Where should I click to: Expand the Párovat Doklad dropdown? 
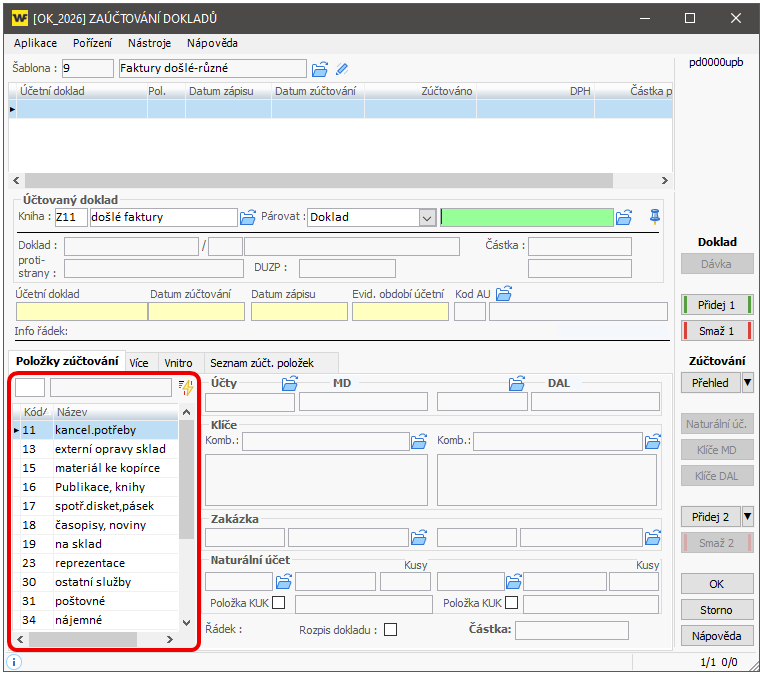[x=427, y=218]
